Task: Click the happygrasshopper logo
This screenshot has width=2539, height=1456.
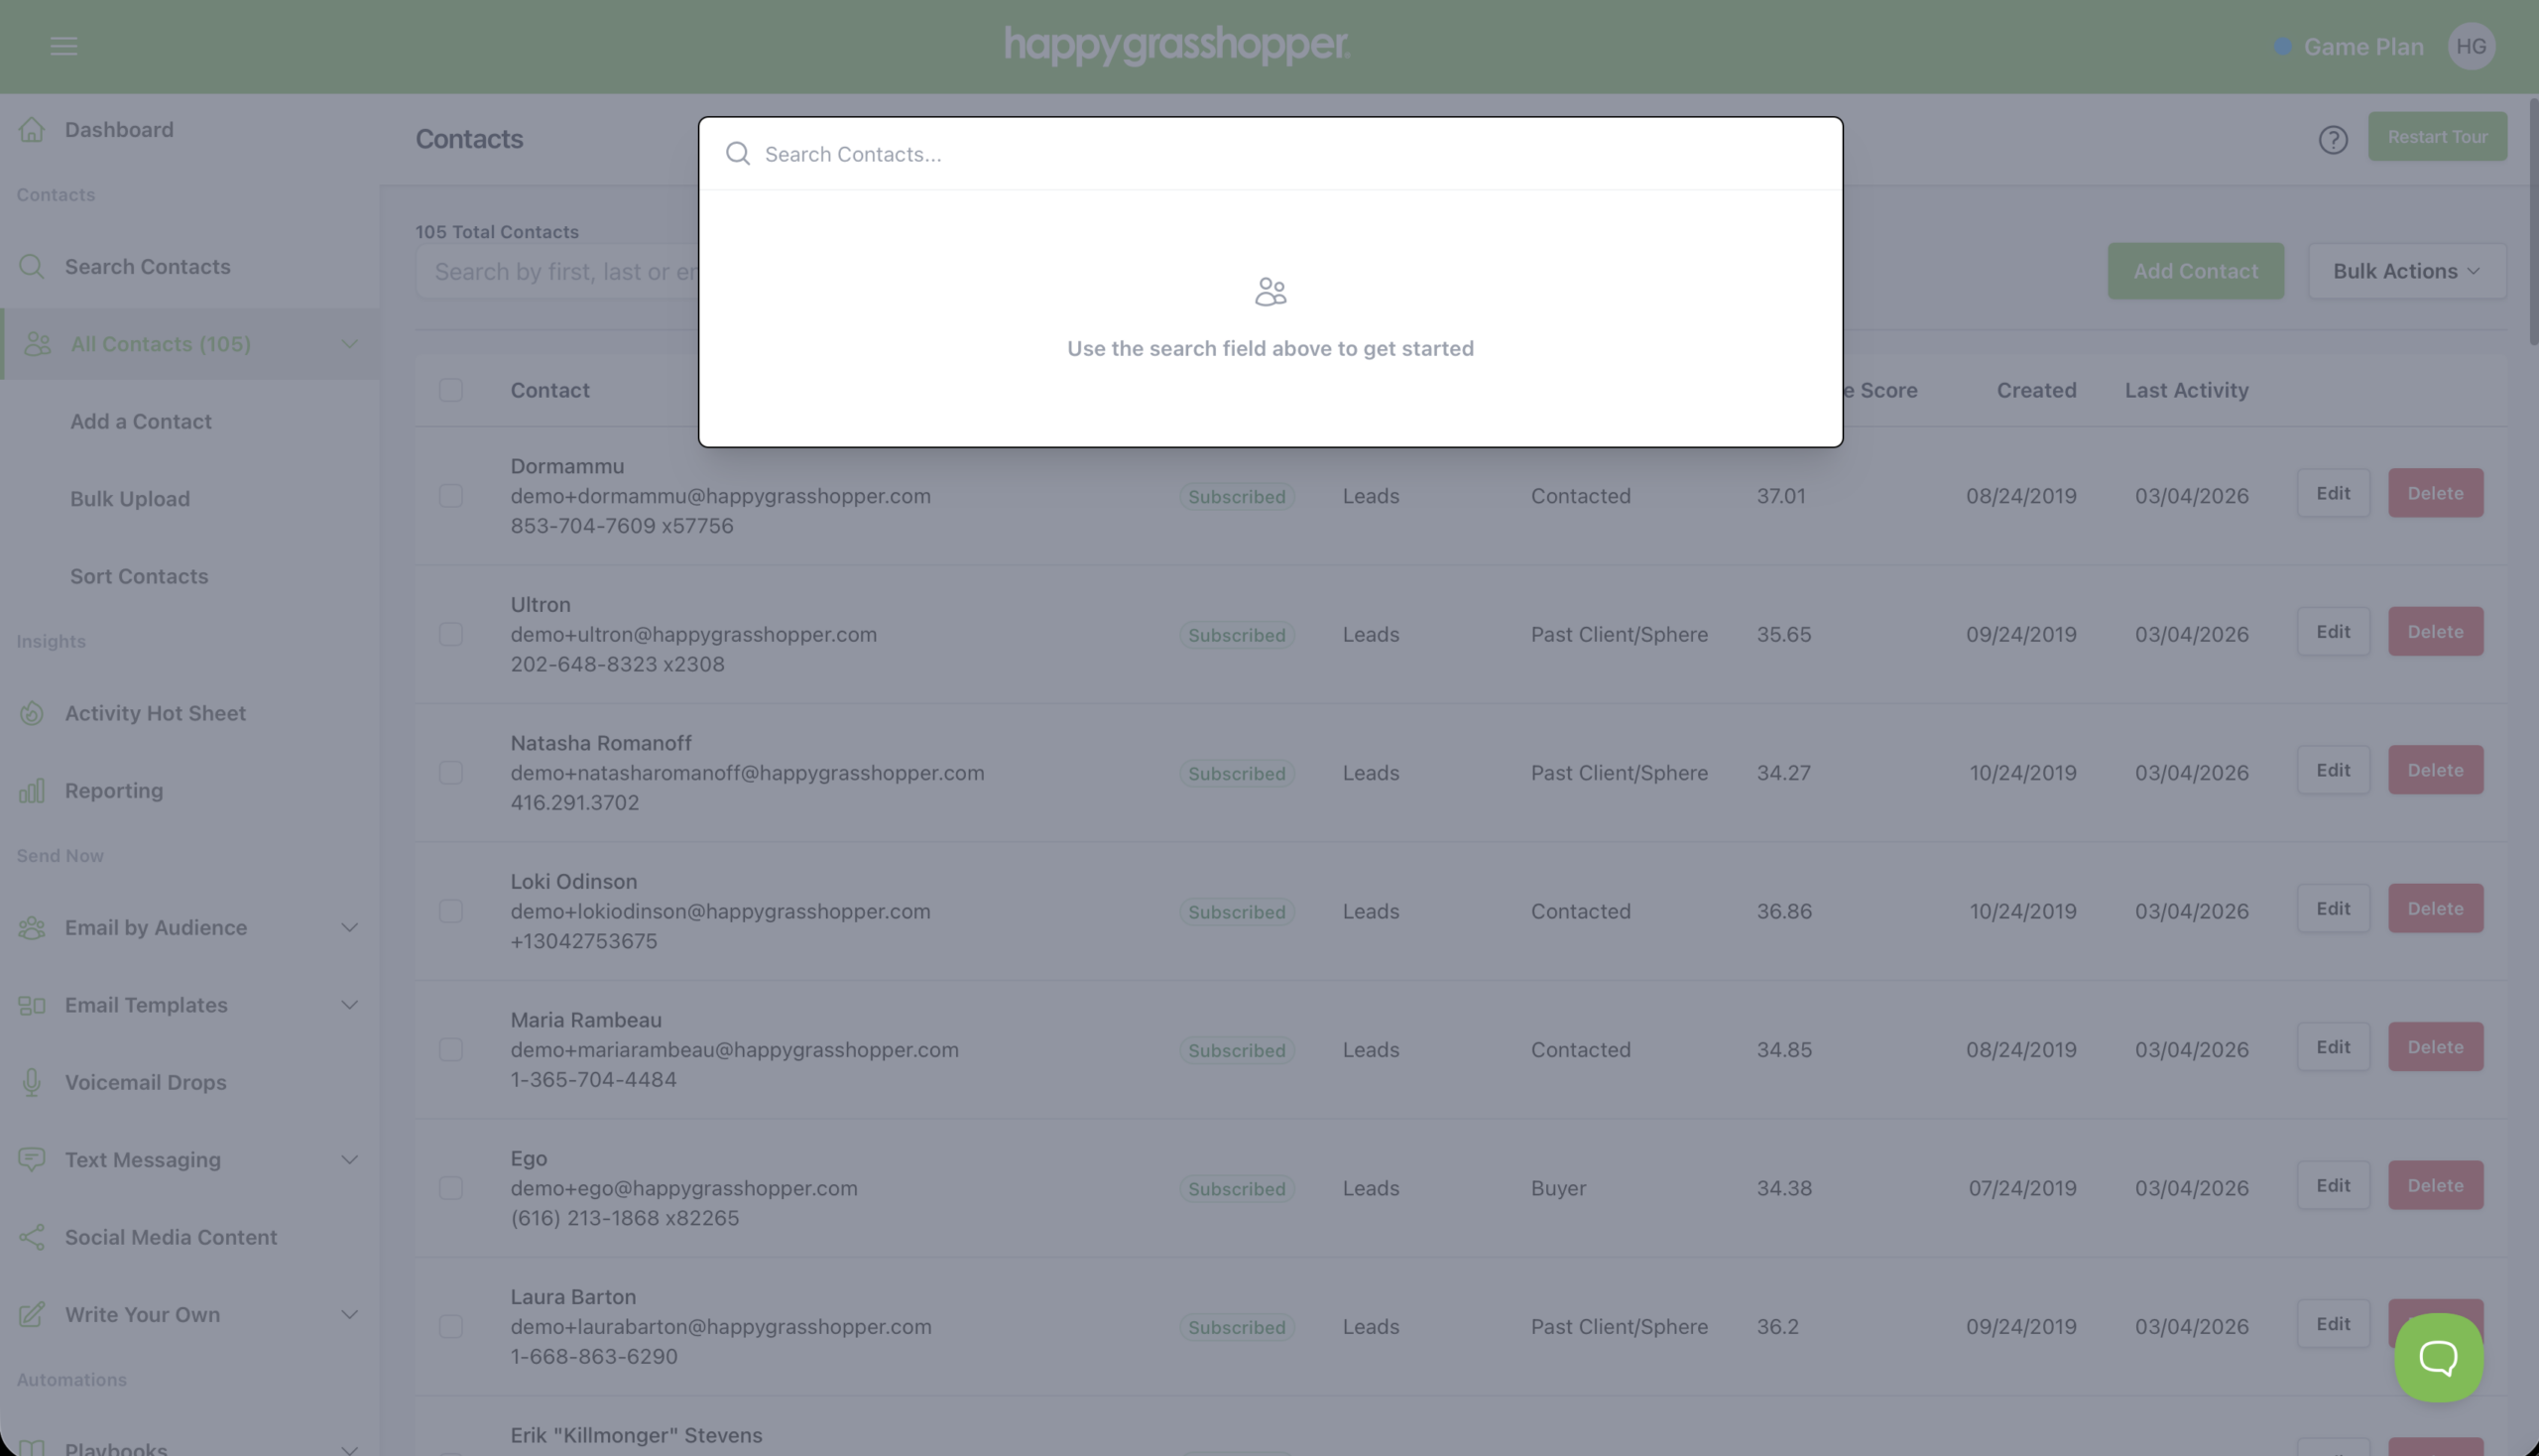Action: 1177,45
